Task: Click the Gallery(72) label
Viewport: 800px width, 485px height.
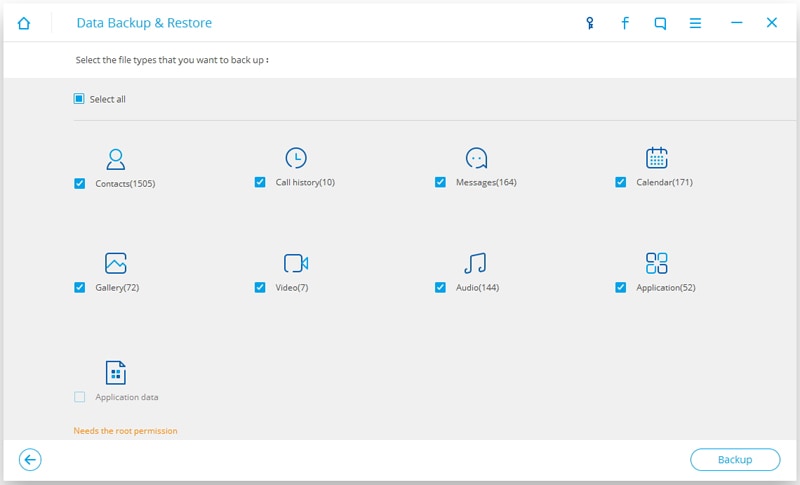Action: pyautogui.click(x=117, y=288)
